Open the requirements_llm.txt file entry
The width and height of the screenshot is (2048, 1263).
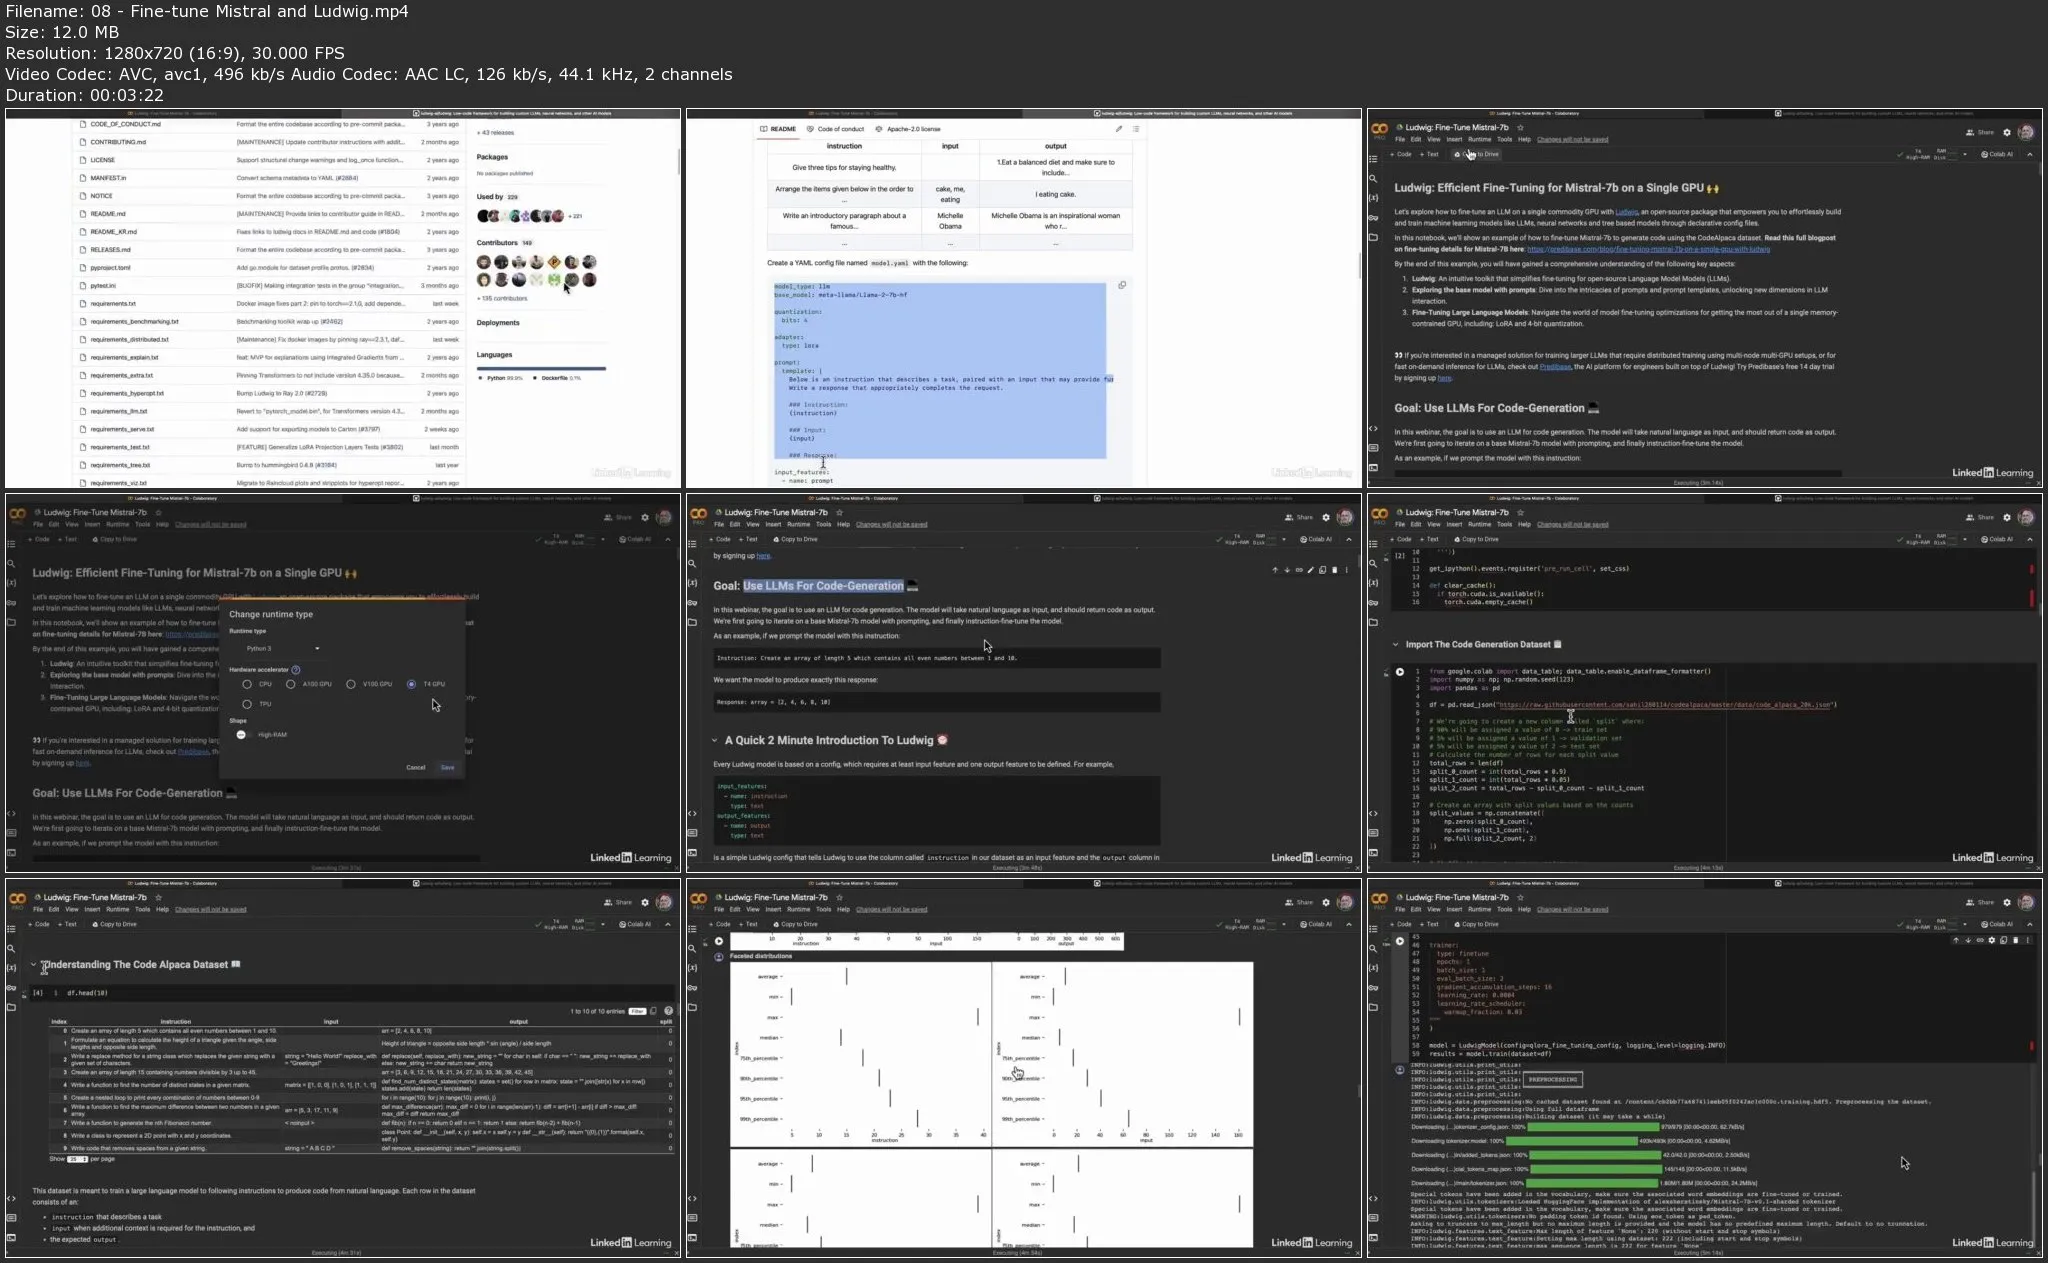119,411
